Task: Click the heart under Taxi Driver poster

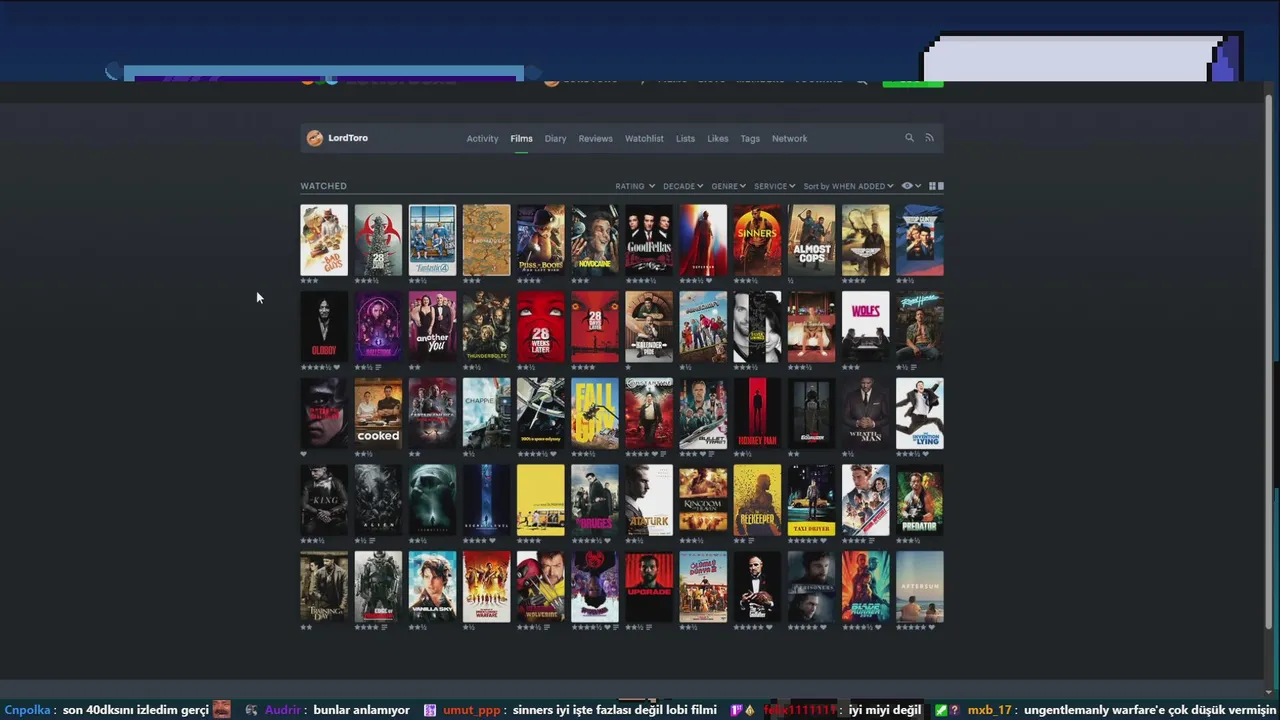Action: click(823, 541)
